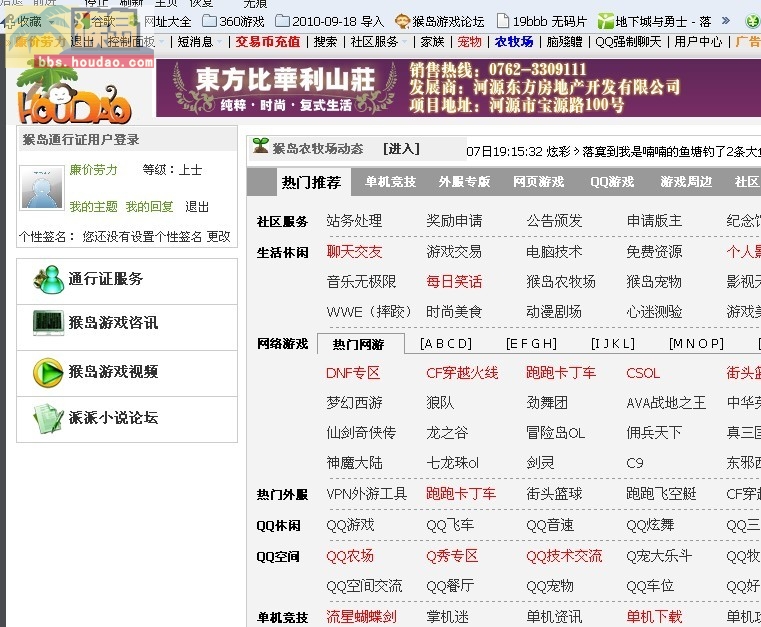761x627 pixels.
Task: Click 更改 to edit the signature
Action: coord(218,236)
